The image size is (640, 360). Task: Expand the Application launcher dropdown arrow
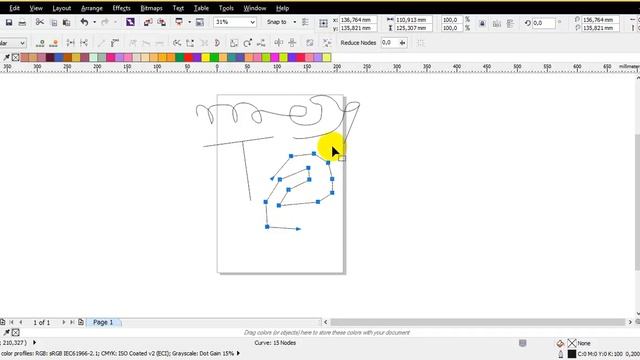189,22
